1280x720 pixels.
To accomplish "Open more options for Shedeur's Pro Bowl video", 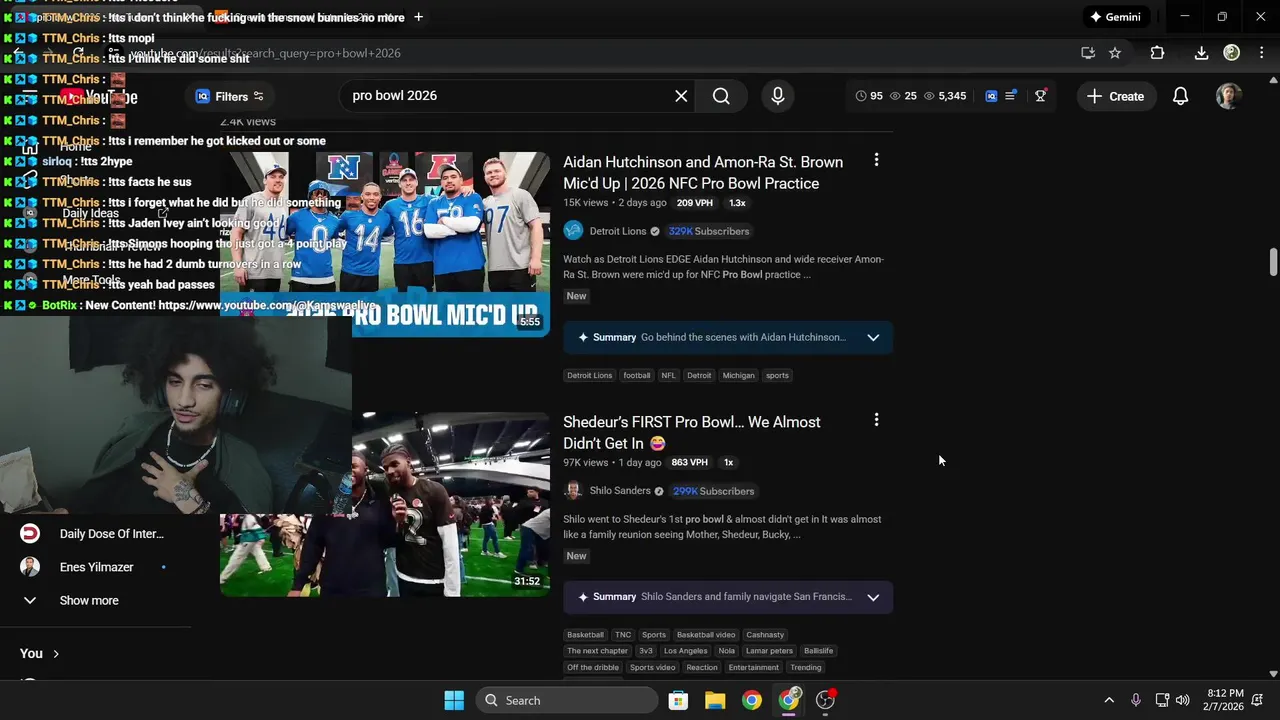I will click(x=876, y=420).
